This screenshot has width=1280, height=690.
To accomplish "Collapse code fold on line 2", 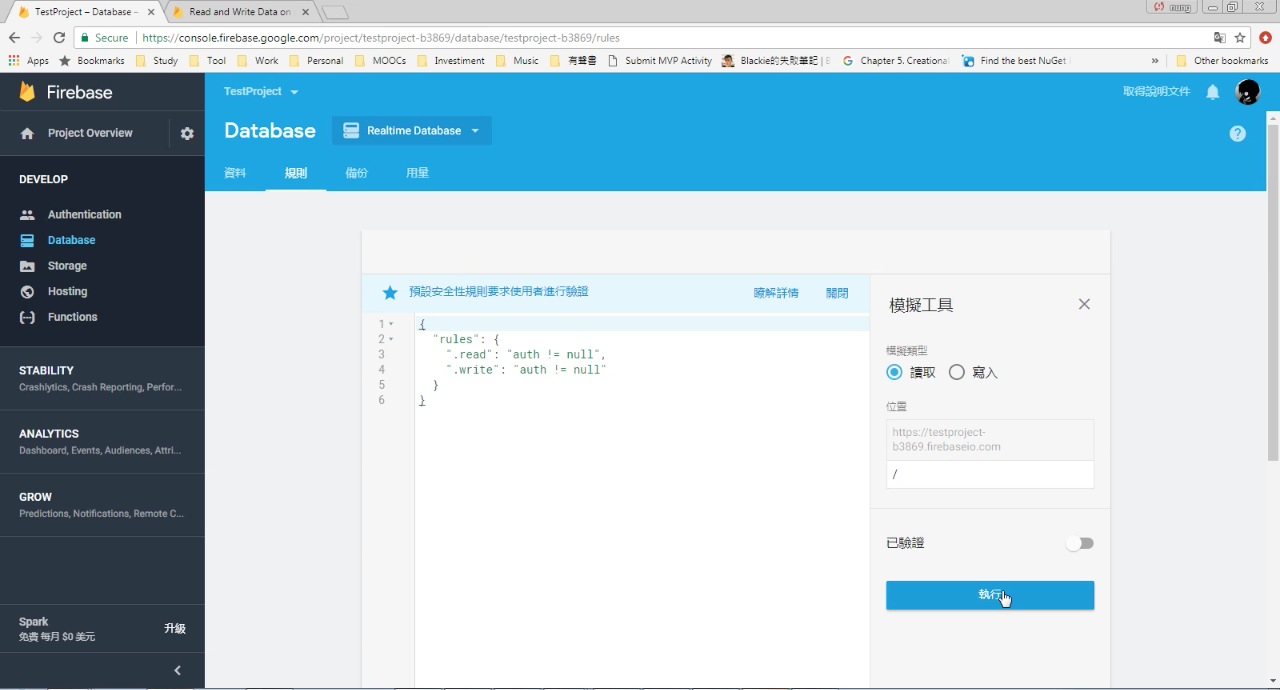I will pyautogui.click(x=391, y=339).
